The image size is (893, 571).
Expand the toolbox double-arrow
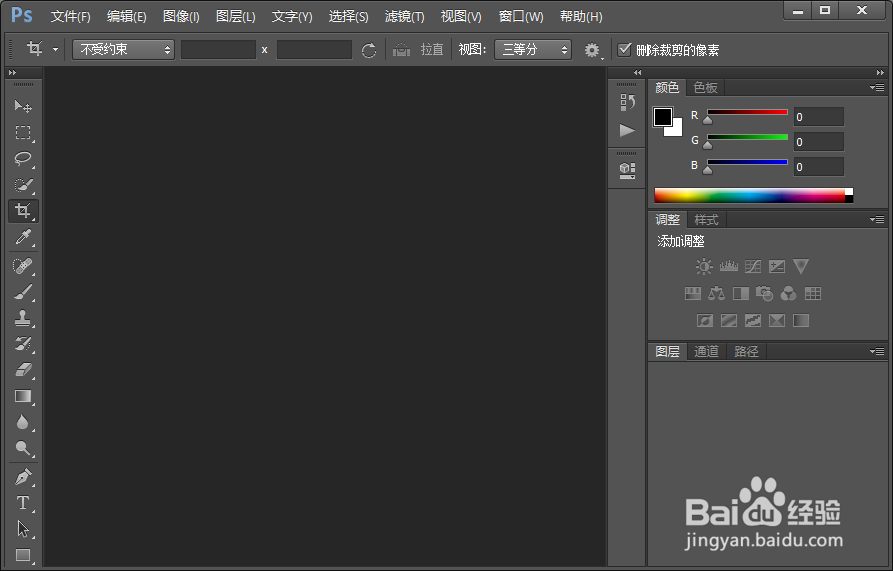12,72
